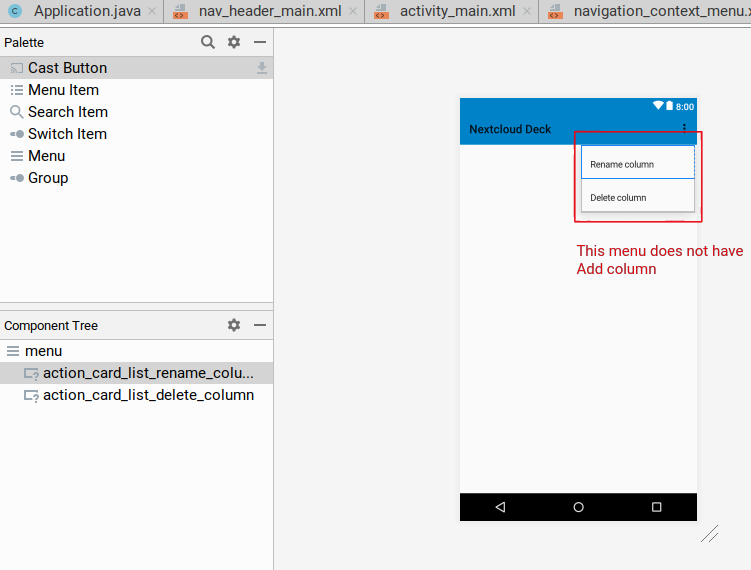Select Search Item in the palette

pyautogui.click(x=137, y=112)
